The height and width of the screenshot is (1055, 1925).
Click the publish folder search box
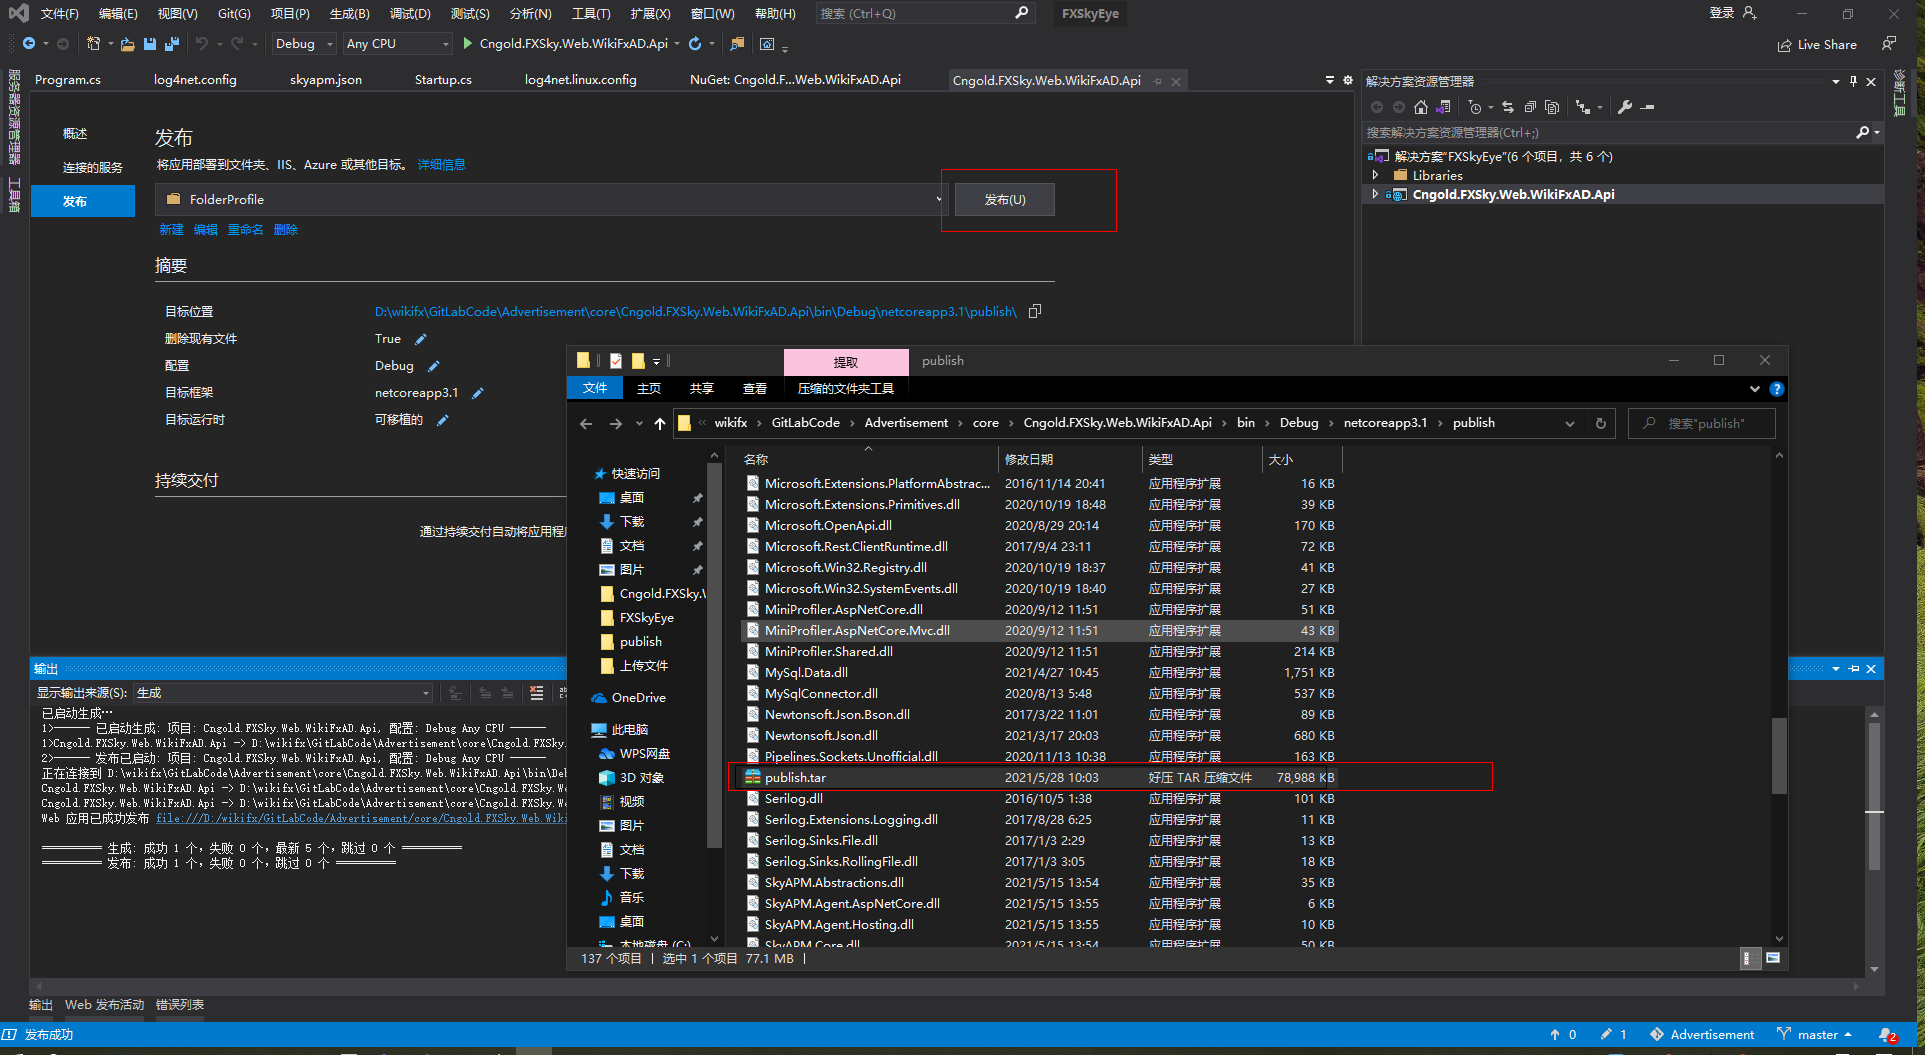click(x=1702, y=423)
